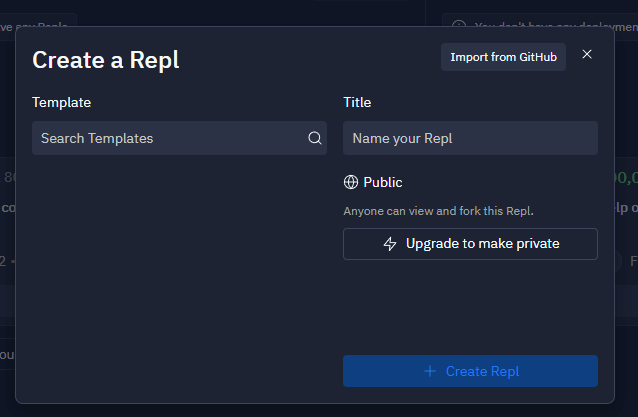Click the lightning bolt icon on Upgrade button
This screenshot has height=417, width=638.
(390, 244)
